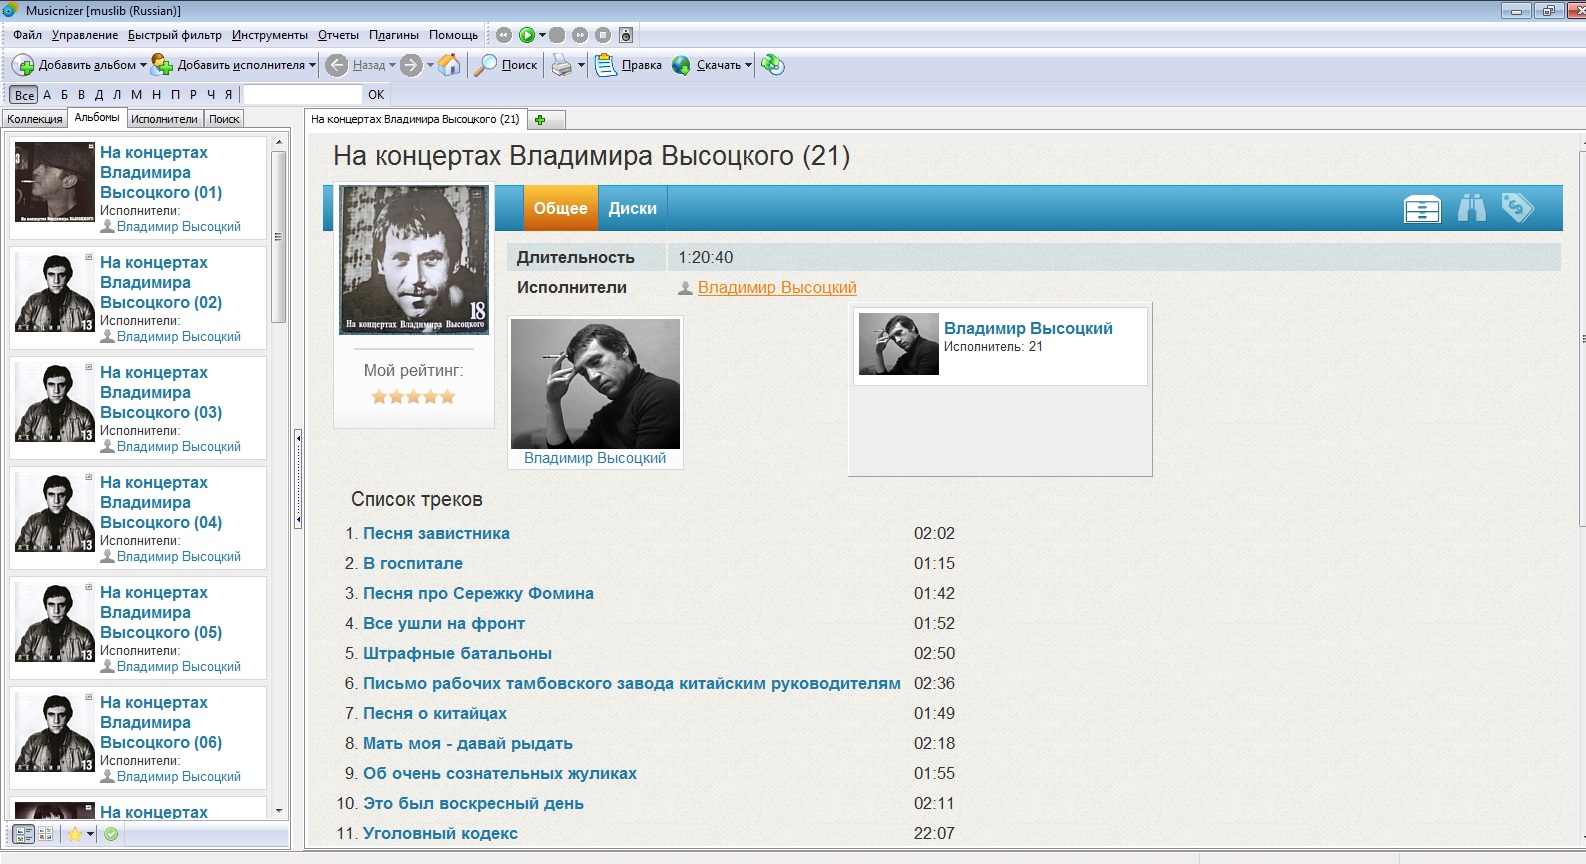The height and width of the screenshot is (864, 1586).
Task: Click the forward navigation arrow
Action: click(x=411, y=65)
